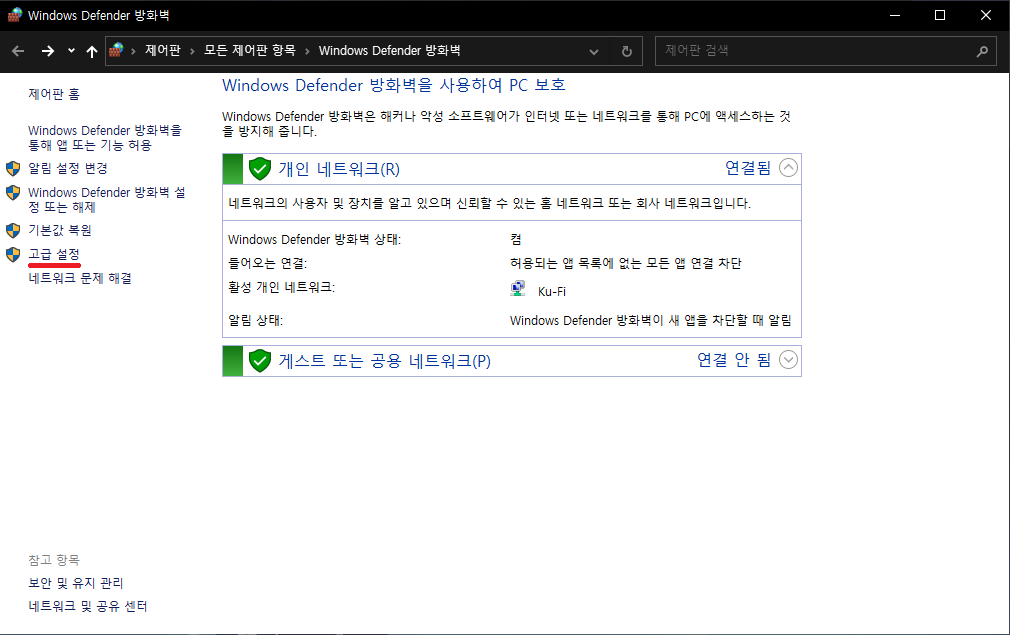
Task: Click the Ku-Fi network icon
Action: [x=518, y=289]
